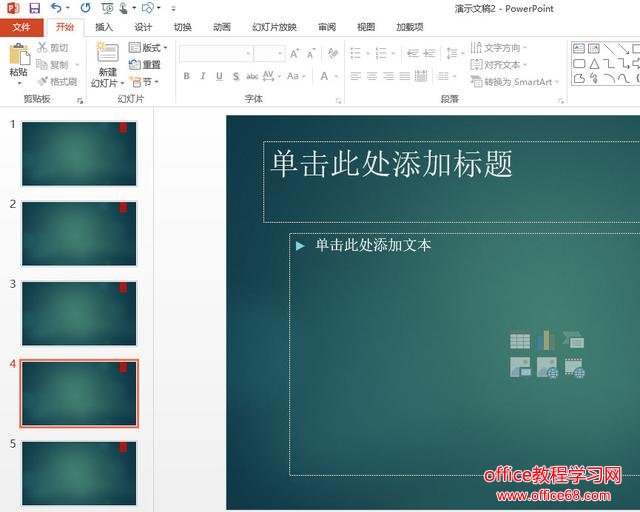Open Text Direction (文字方向) dropdown
Image resolution: width=640 pixels, height=512 pixels.
pos(498,48)
